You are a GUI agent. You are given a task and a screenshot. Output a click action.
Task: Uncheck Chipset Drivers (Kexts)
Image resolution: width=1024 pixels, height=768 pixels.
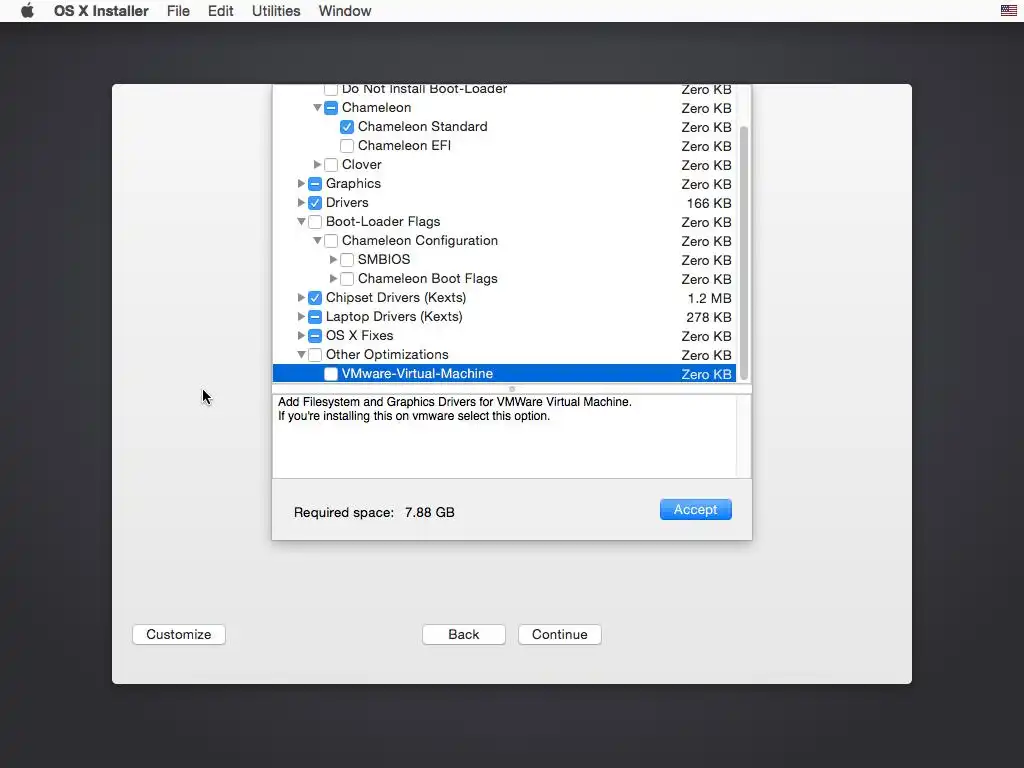tap(315, 298)
